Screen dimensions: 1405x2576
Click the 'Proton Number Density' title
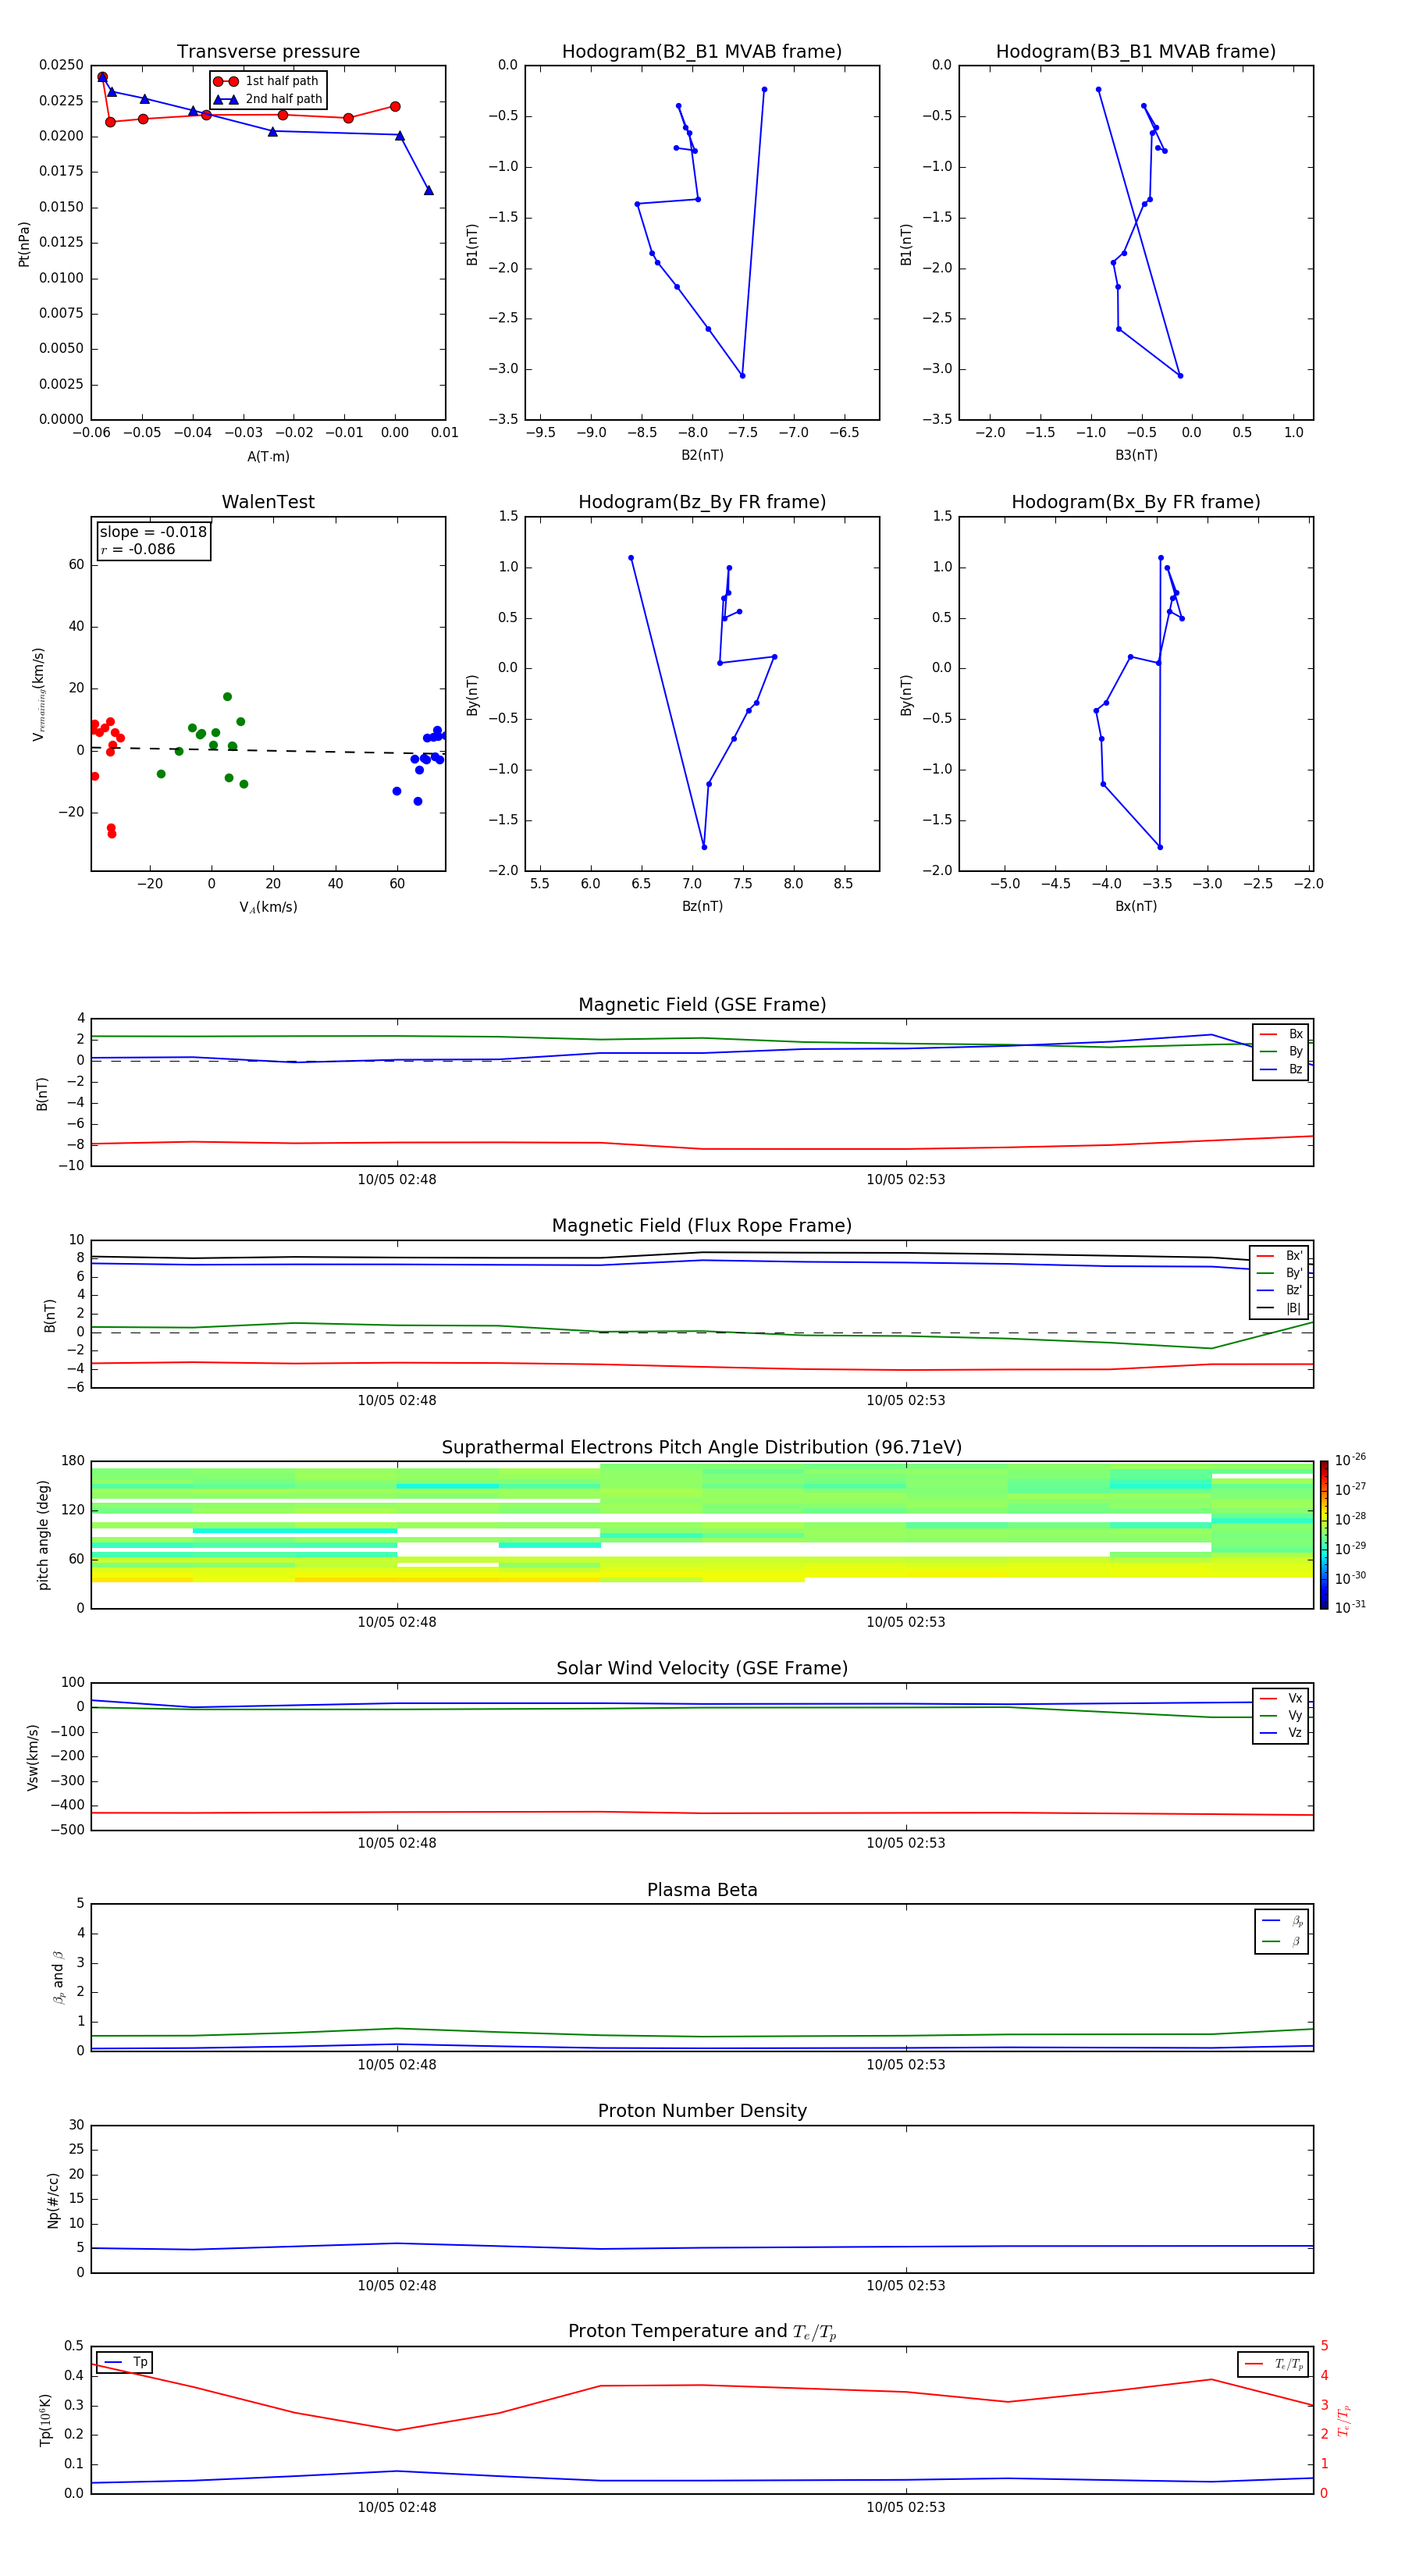click(x=702, y=2111)
